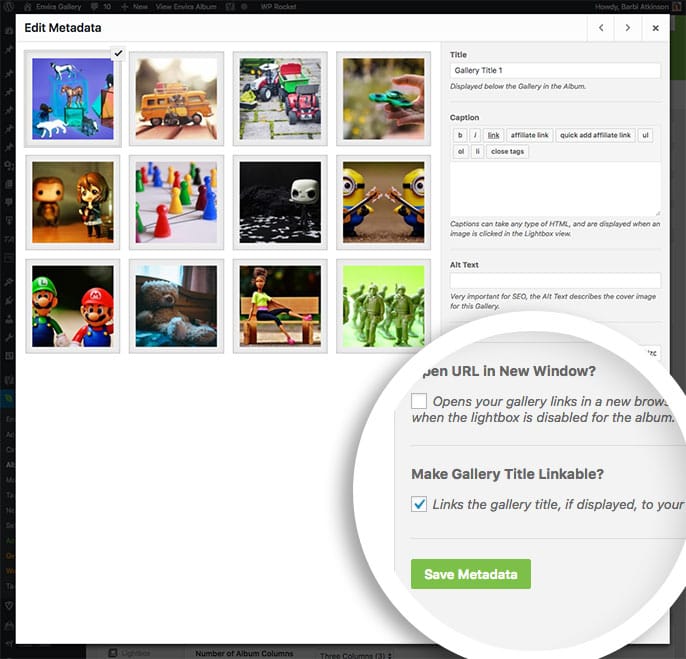Click the 'ul' caption button
This screenshot has width=686, height=659.
[645, 135]
